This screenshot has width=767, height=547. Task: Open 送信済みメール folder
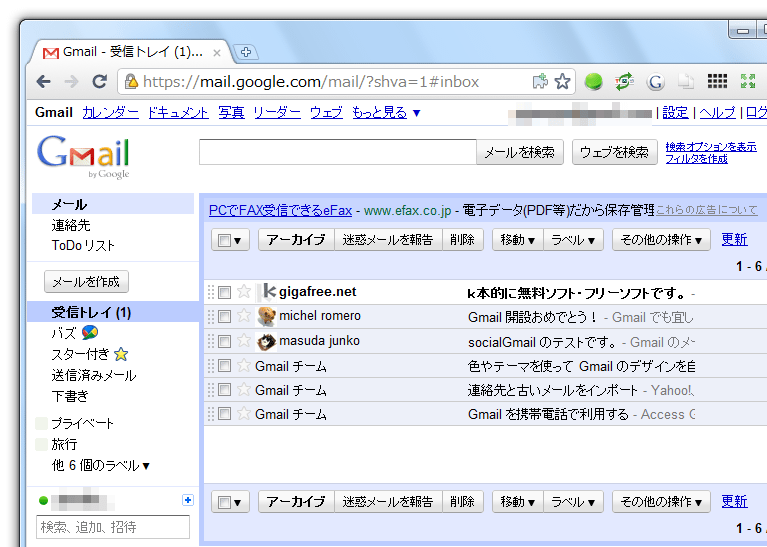[x=94, y=375]
